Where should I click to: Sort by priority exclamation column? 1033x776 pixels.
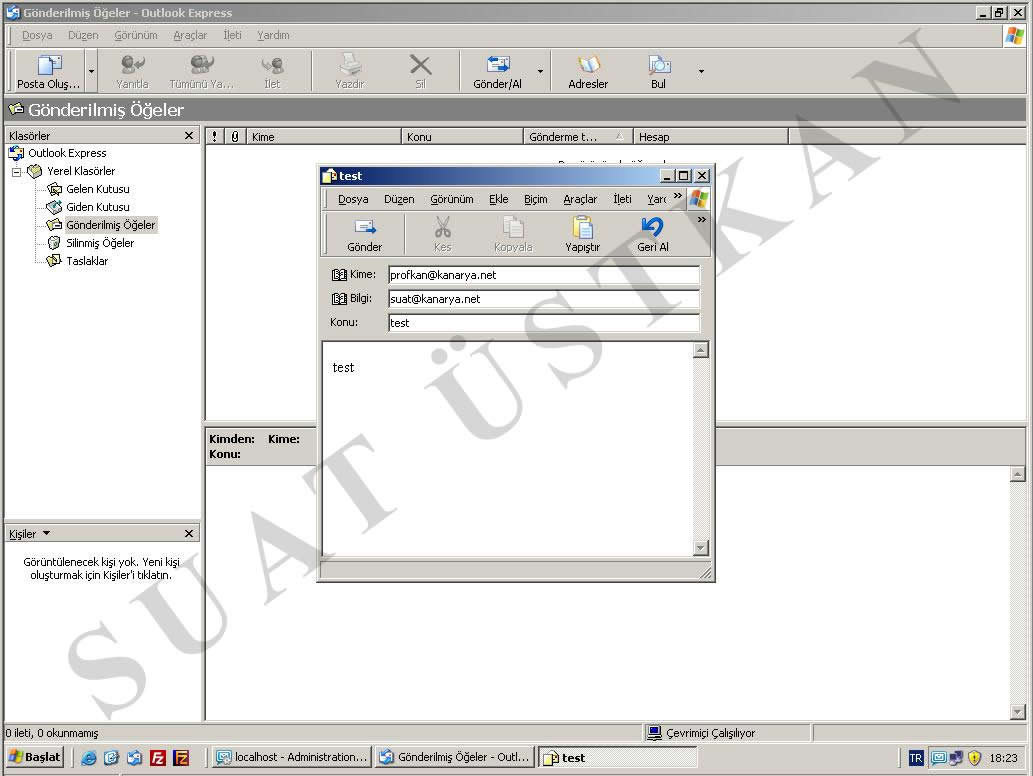215,136
